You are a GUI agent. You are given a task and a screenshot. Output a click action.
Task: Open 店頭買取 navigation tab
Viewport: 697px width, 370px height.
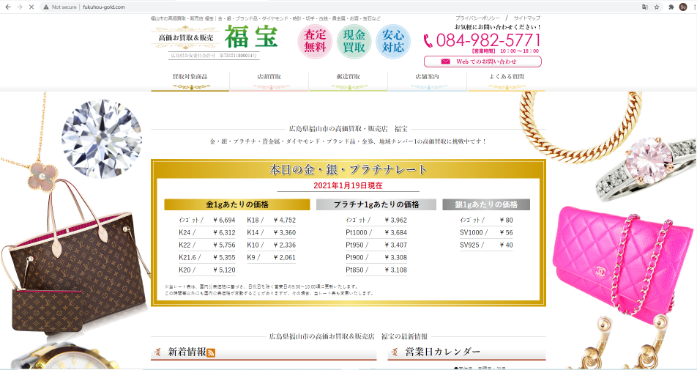(269, 81)
